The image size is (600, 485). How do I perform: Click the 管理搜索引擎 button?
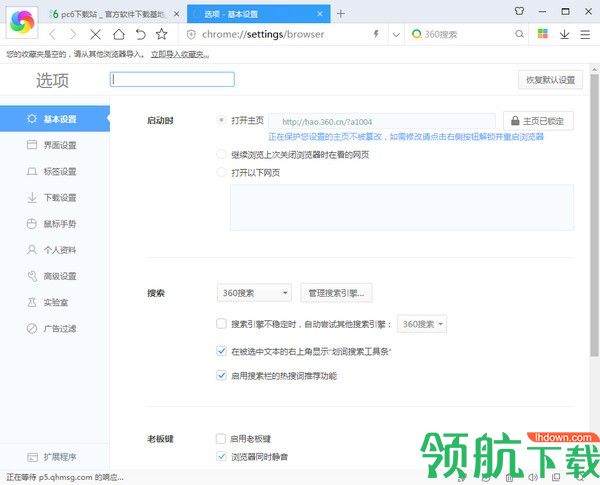click(x=336, y=293)
